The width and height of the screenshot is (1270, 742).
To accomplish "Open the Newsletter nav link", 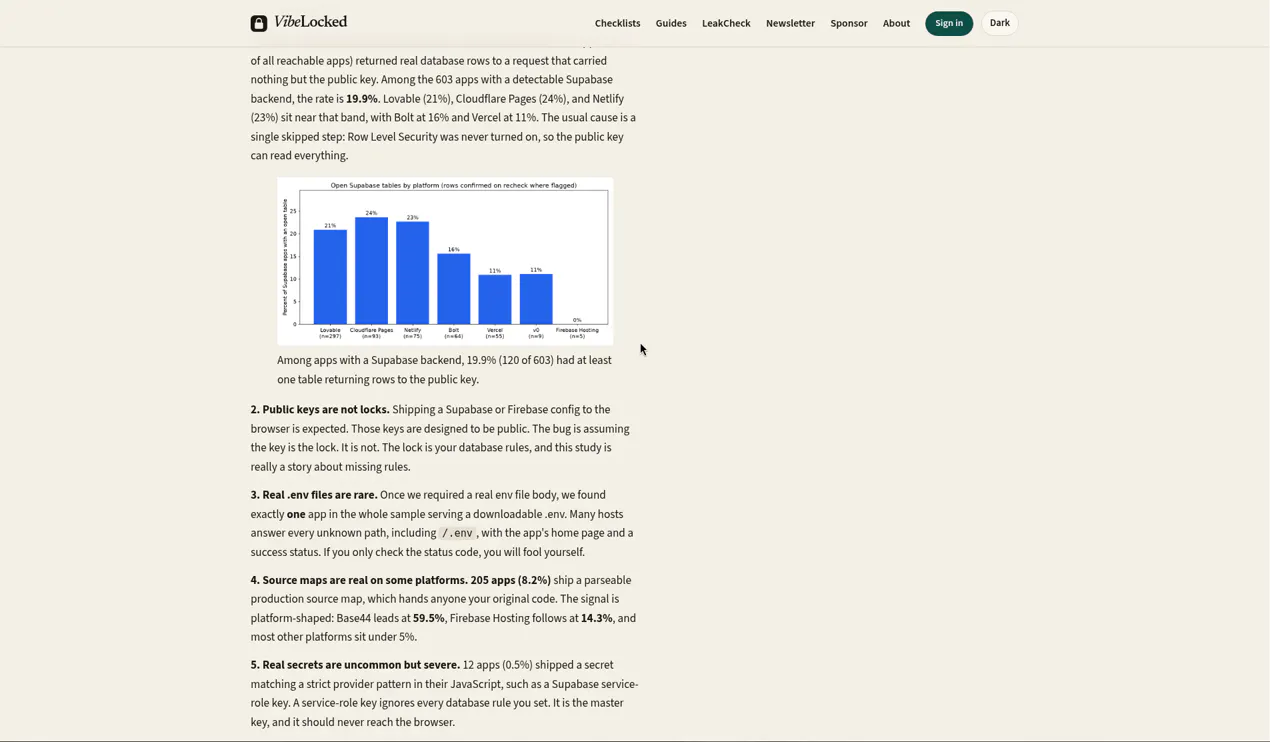I will pyautogui.click(x=790, y=23).
